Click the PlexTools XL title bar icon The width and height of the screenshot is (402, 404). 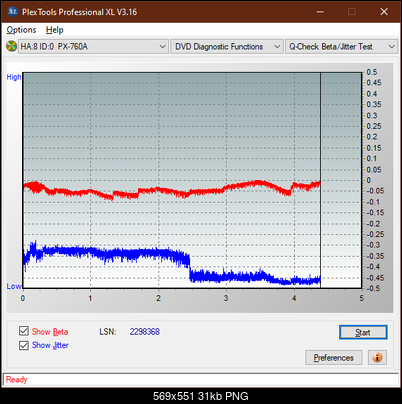[13, 12]
